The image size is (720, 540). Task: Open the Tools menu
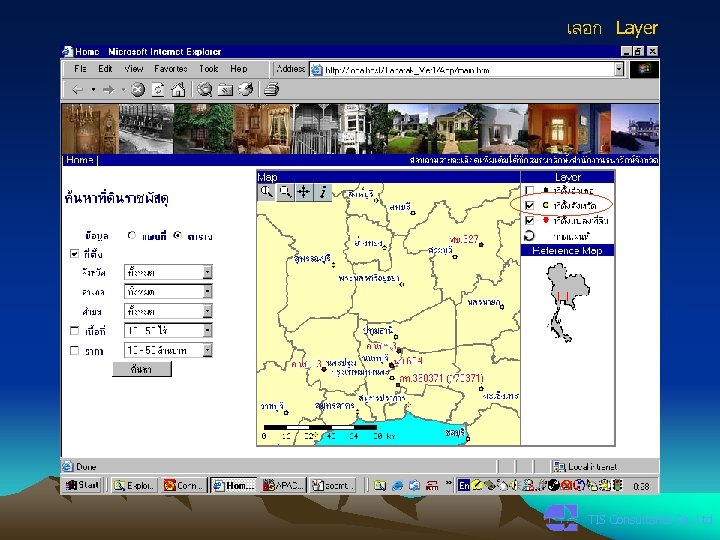pos(208,69)
